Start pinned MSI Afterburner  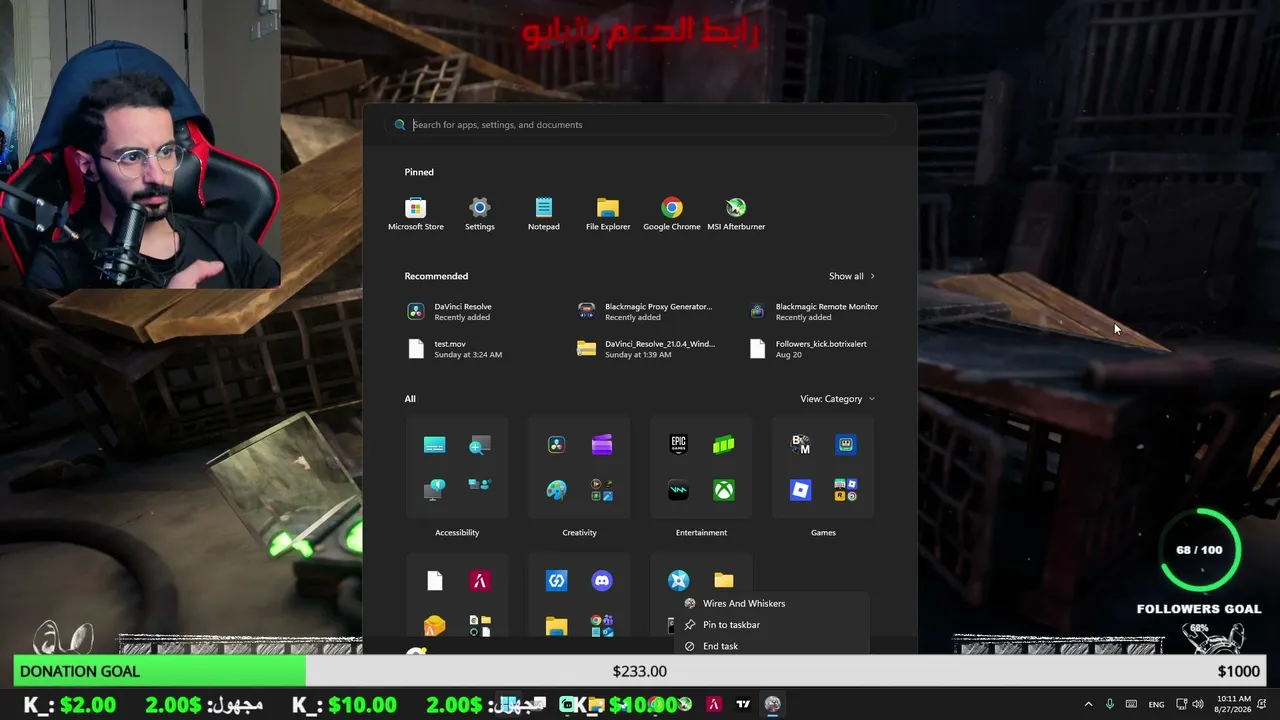[x=736, y=214]
